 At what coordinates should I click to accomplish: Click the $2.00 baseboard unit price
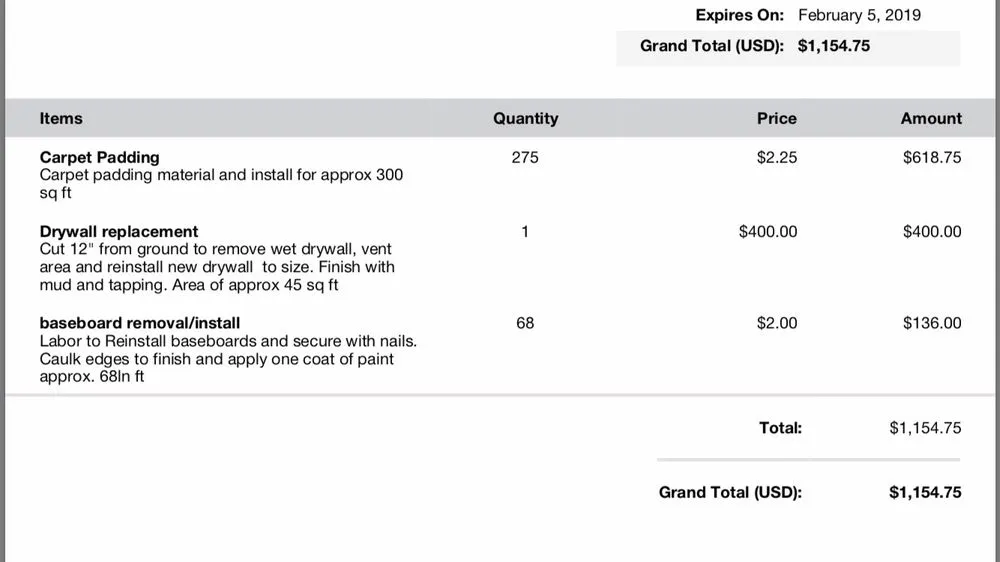[x=777, y=323]
